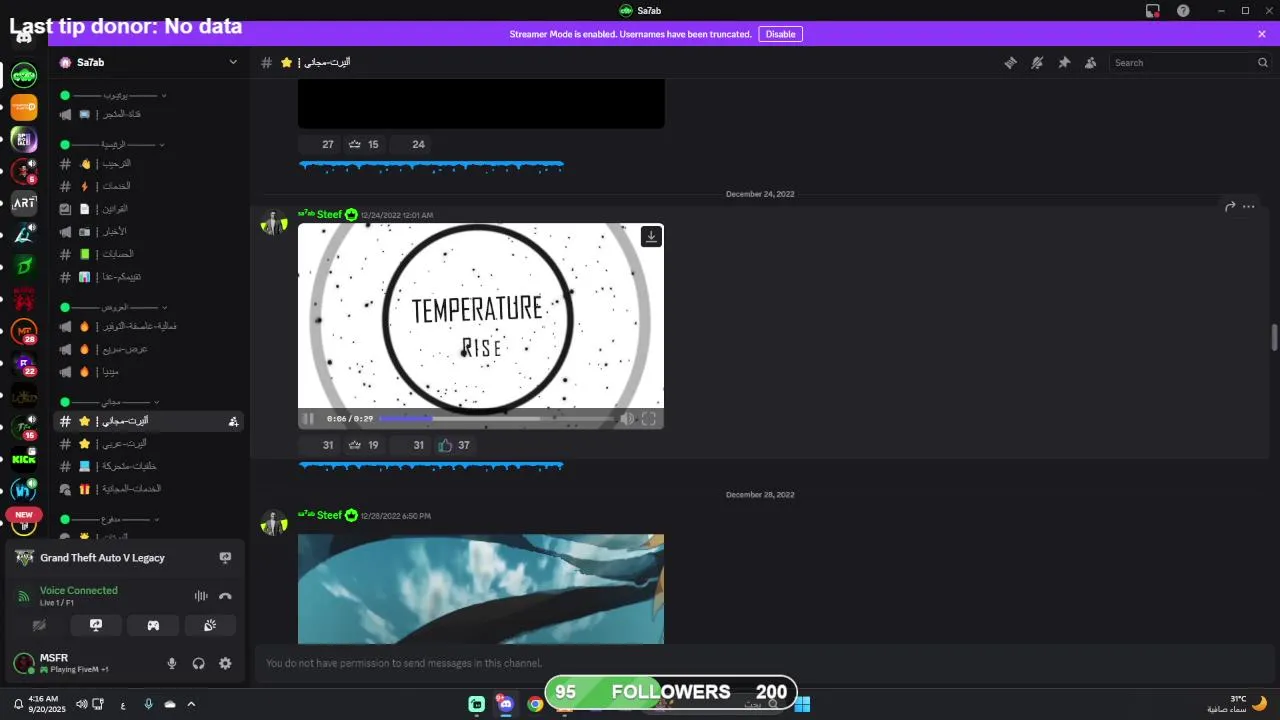1280x720 pixels.
Task: Open the Threads icon in channel header
Action: 1010,62
